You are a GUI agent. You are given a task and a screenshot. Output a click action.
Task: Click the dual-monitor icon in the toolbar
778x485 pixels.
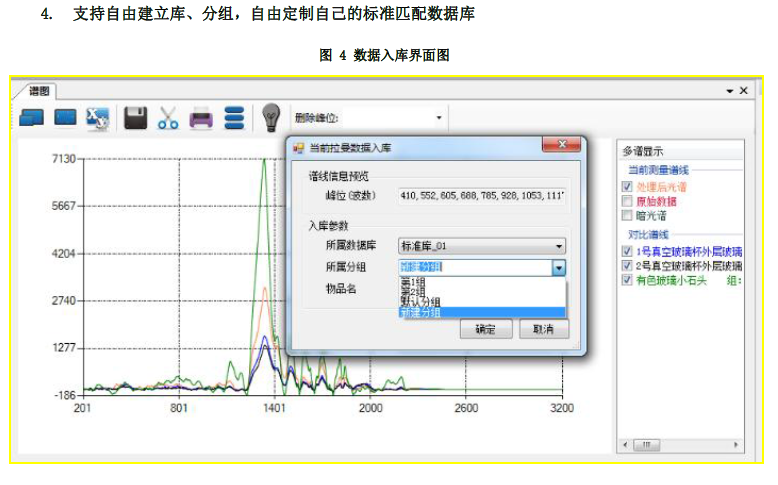click(32, 118)
